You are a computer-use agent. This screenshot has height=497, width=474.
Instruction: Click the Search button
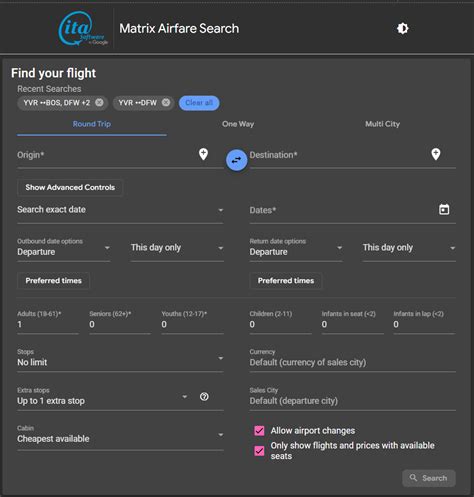click(x=429, y=478)
